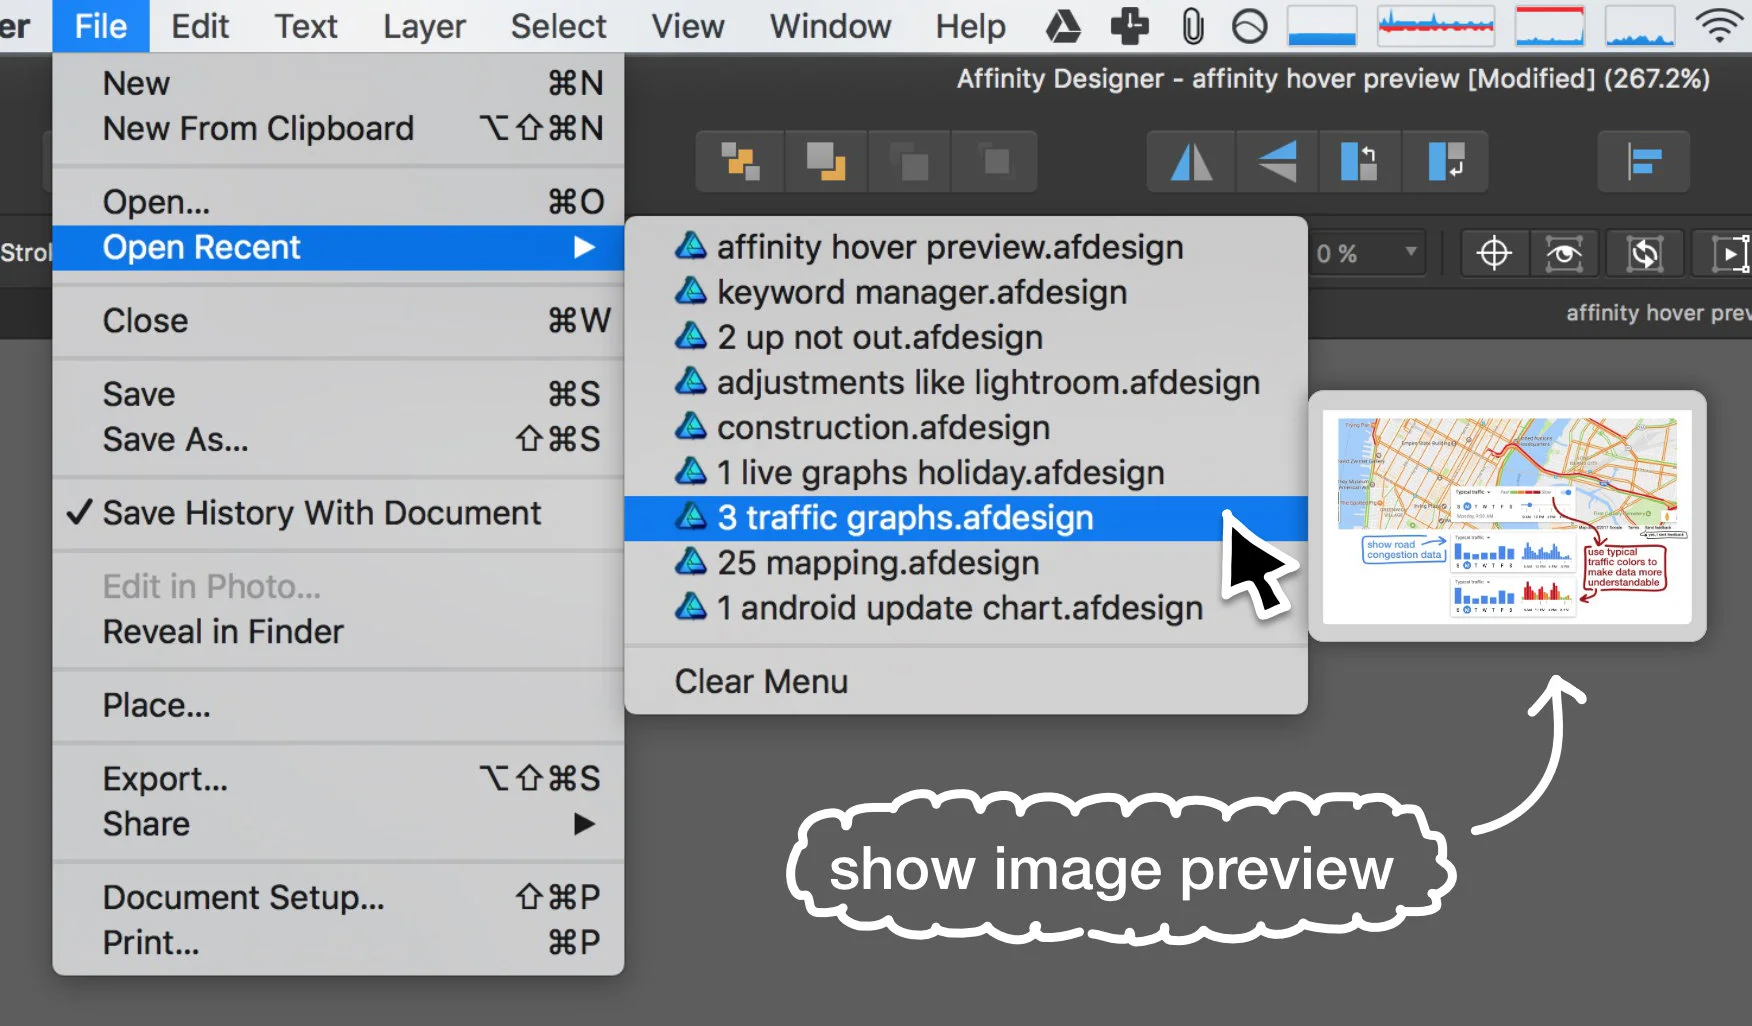
Task: Open the File menu
Action: [x=101, y=26]
